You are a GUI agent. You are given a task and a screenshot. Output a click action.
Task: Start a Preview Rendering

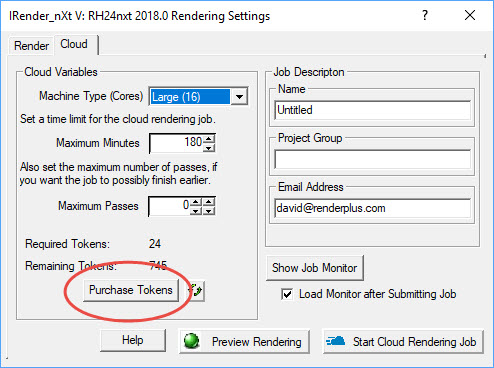coord(244,342)
